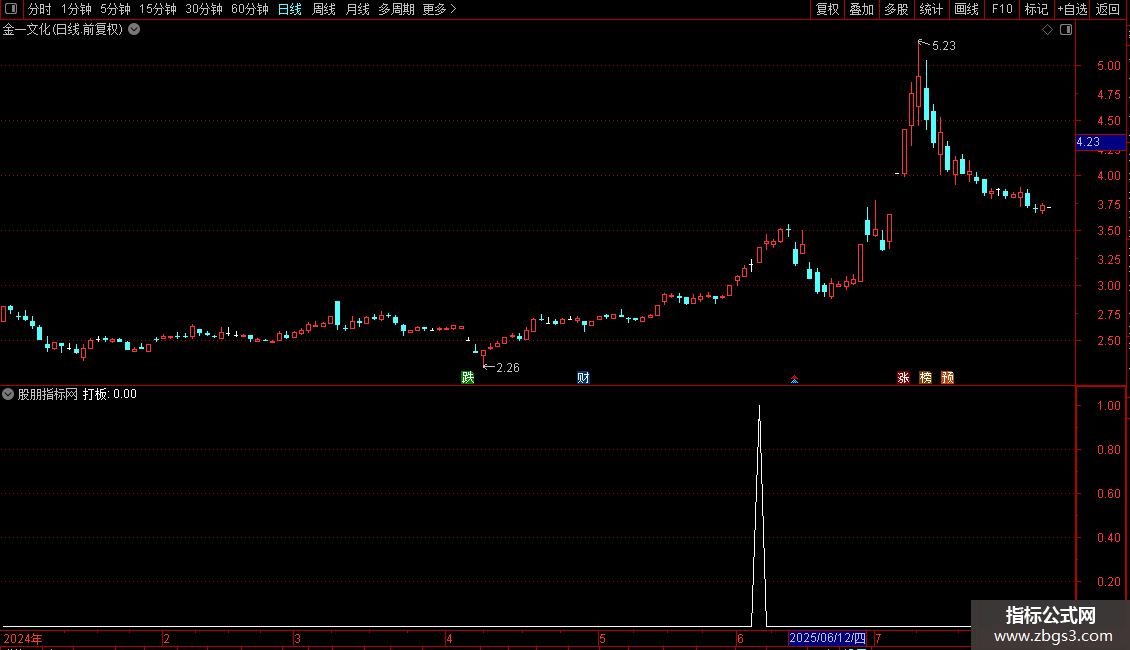The image size is (1130, 650).
Task: Toggle the side panel icon at chart top-right
Action: click(x=1066, y=30)
